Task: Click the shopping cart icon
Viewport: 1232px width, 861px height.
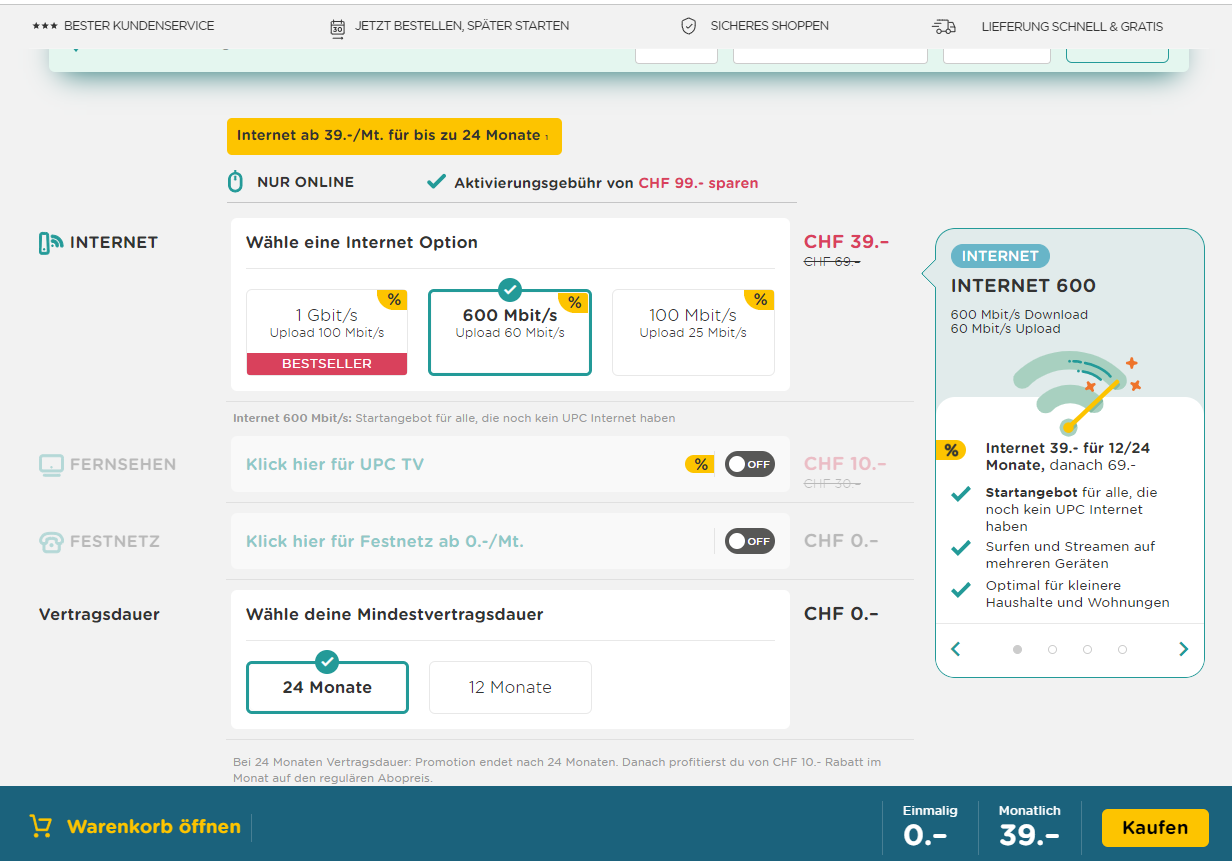Action: point(41,826)
